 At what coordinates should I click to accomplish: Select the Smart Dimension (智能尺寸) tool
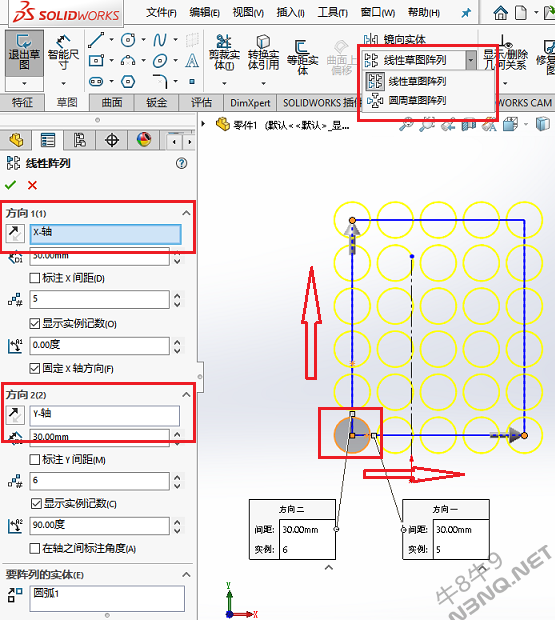pyautogui.click(x=63, y=53)
